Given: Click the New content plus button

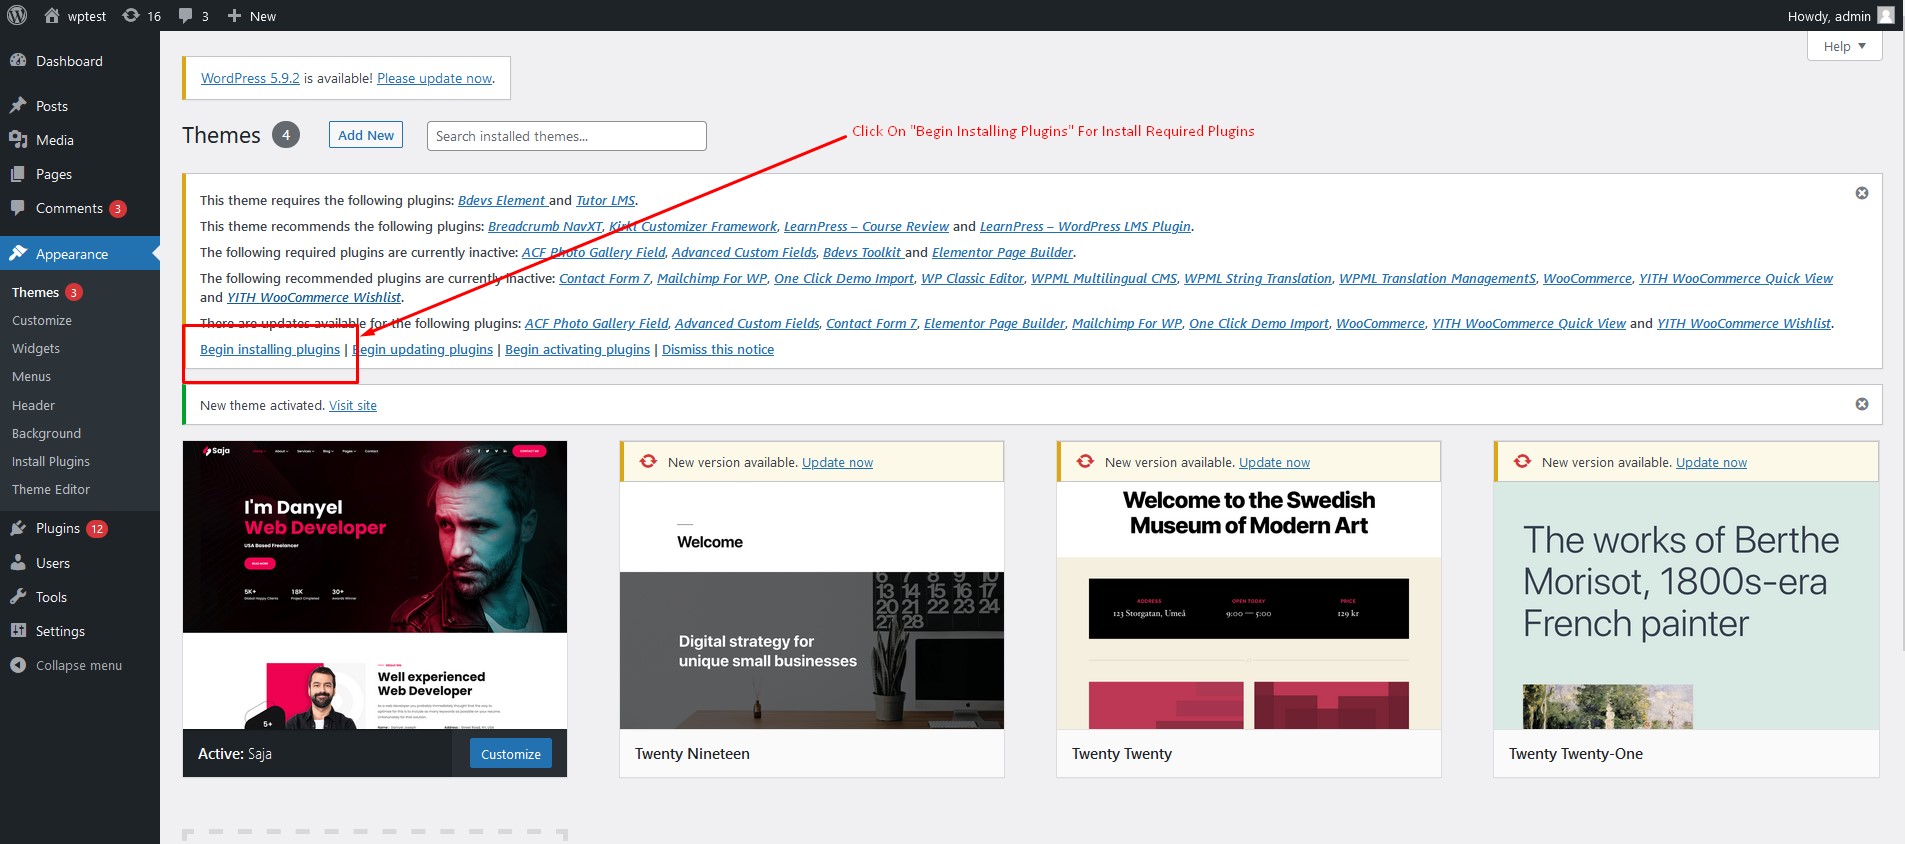Looking at the screenshot, I should pyautogui.click(x=251, y=16).
